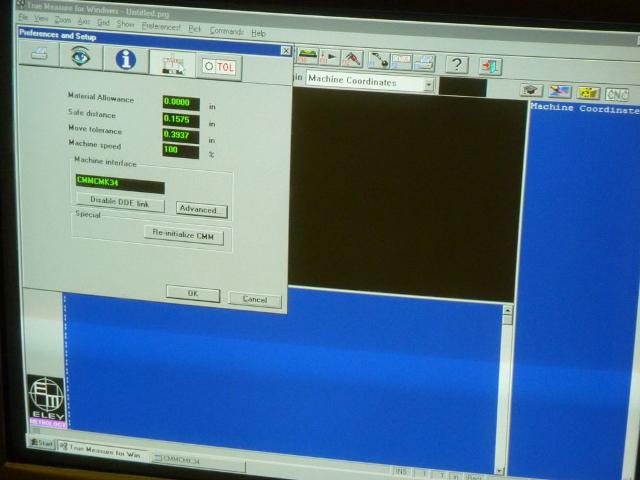
Task: Open the Grid menu
Action: pos(103,22)
